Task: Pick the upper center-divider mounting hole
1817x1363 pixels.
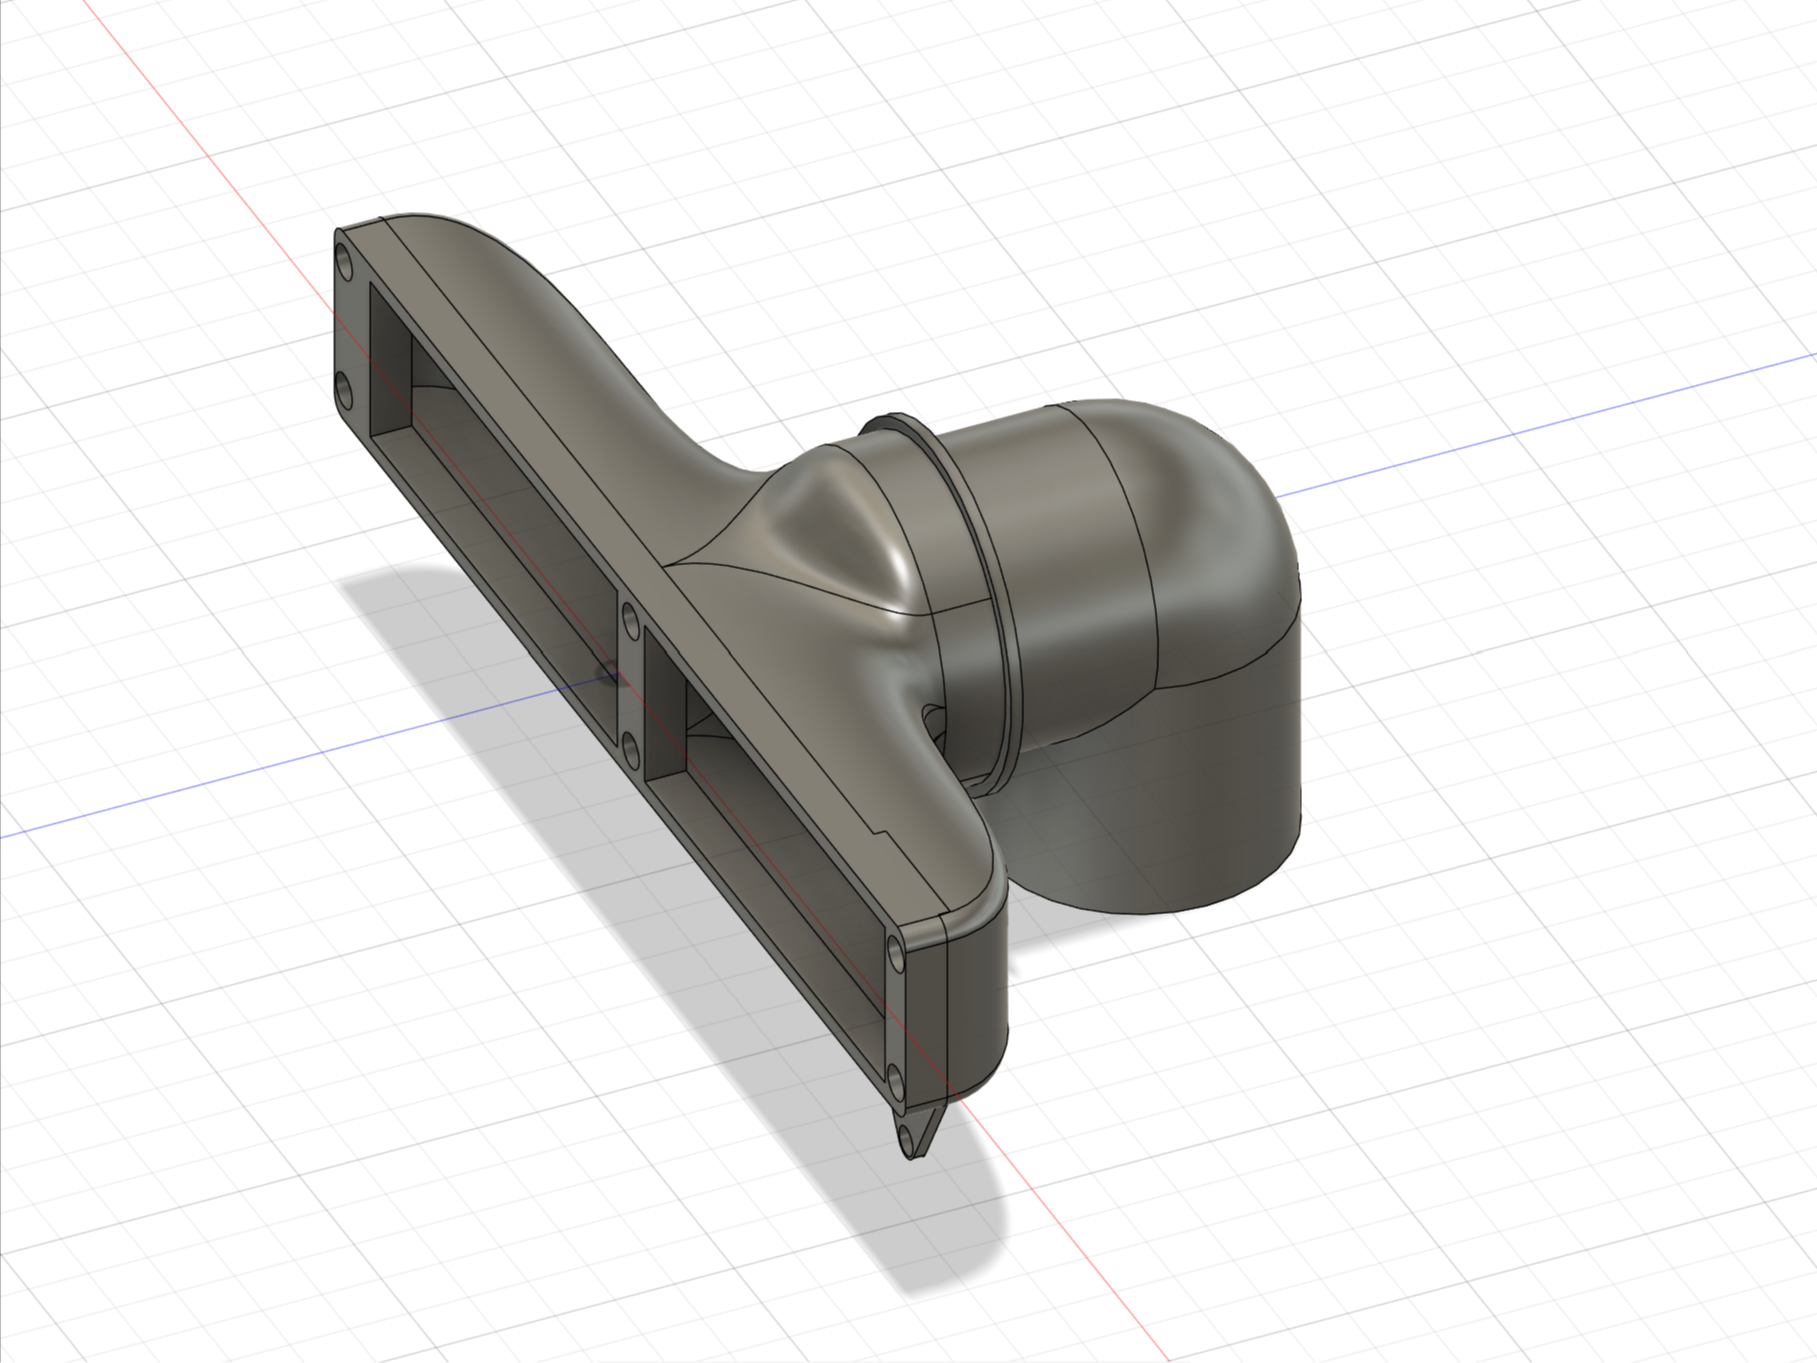Action: [x=632, y=621]
